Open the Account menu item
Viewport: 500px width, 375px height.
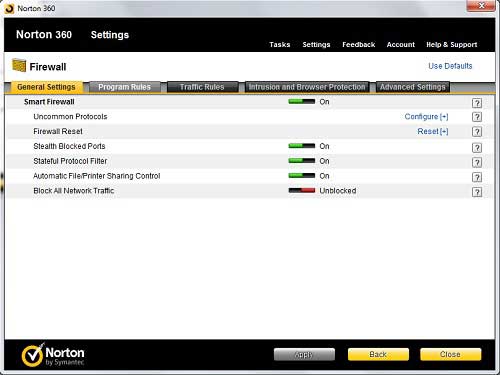click(401, 45)
